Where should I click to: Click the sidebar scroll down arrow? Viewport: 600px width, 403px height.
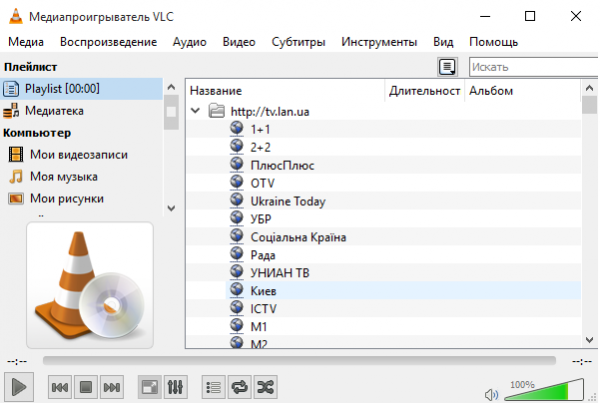pyautogui.click(x=171, y=208)
